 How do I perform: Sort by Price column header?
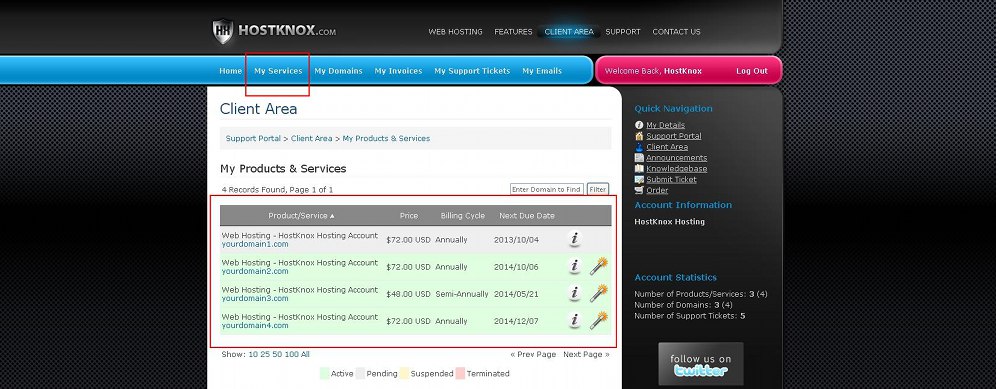409,215
